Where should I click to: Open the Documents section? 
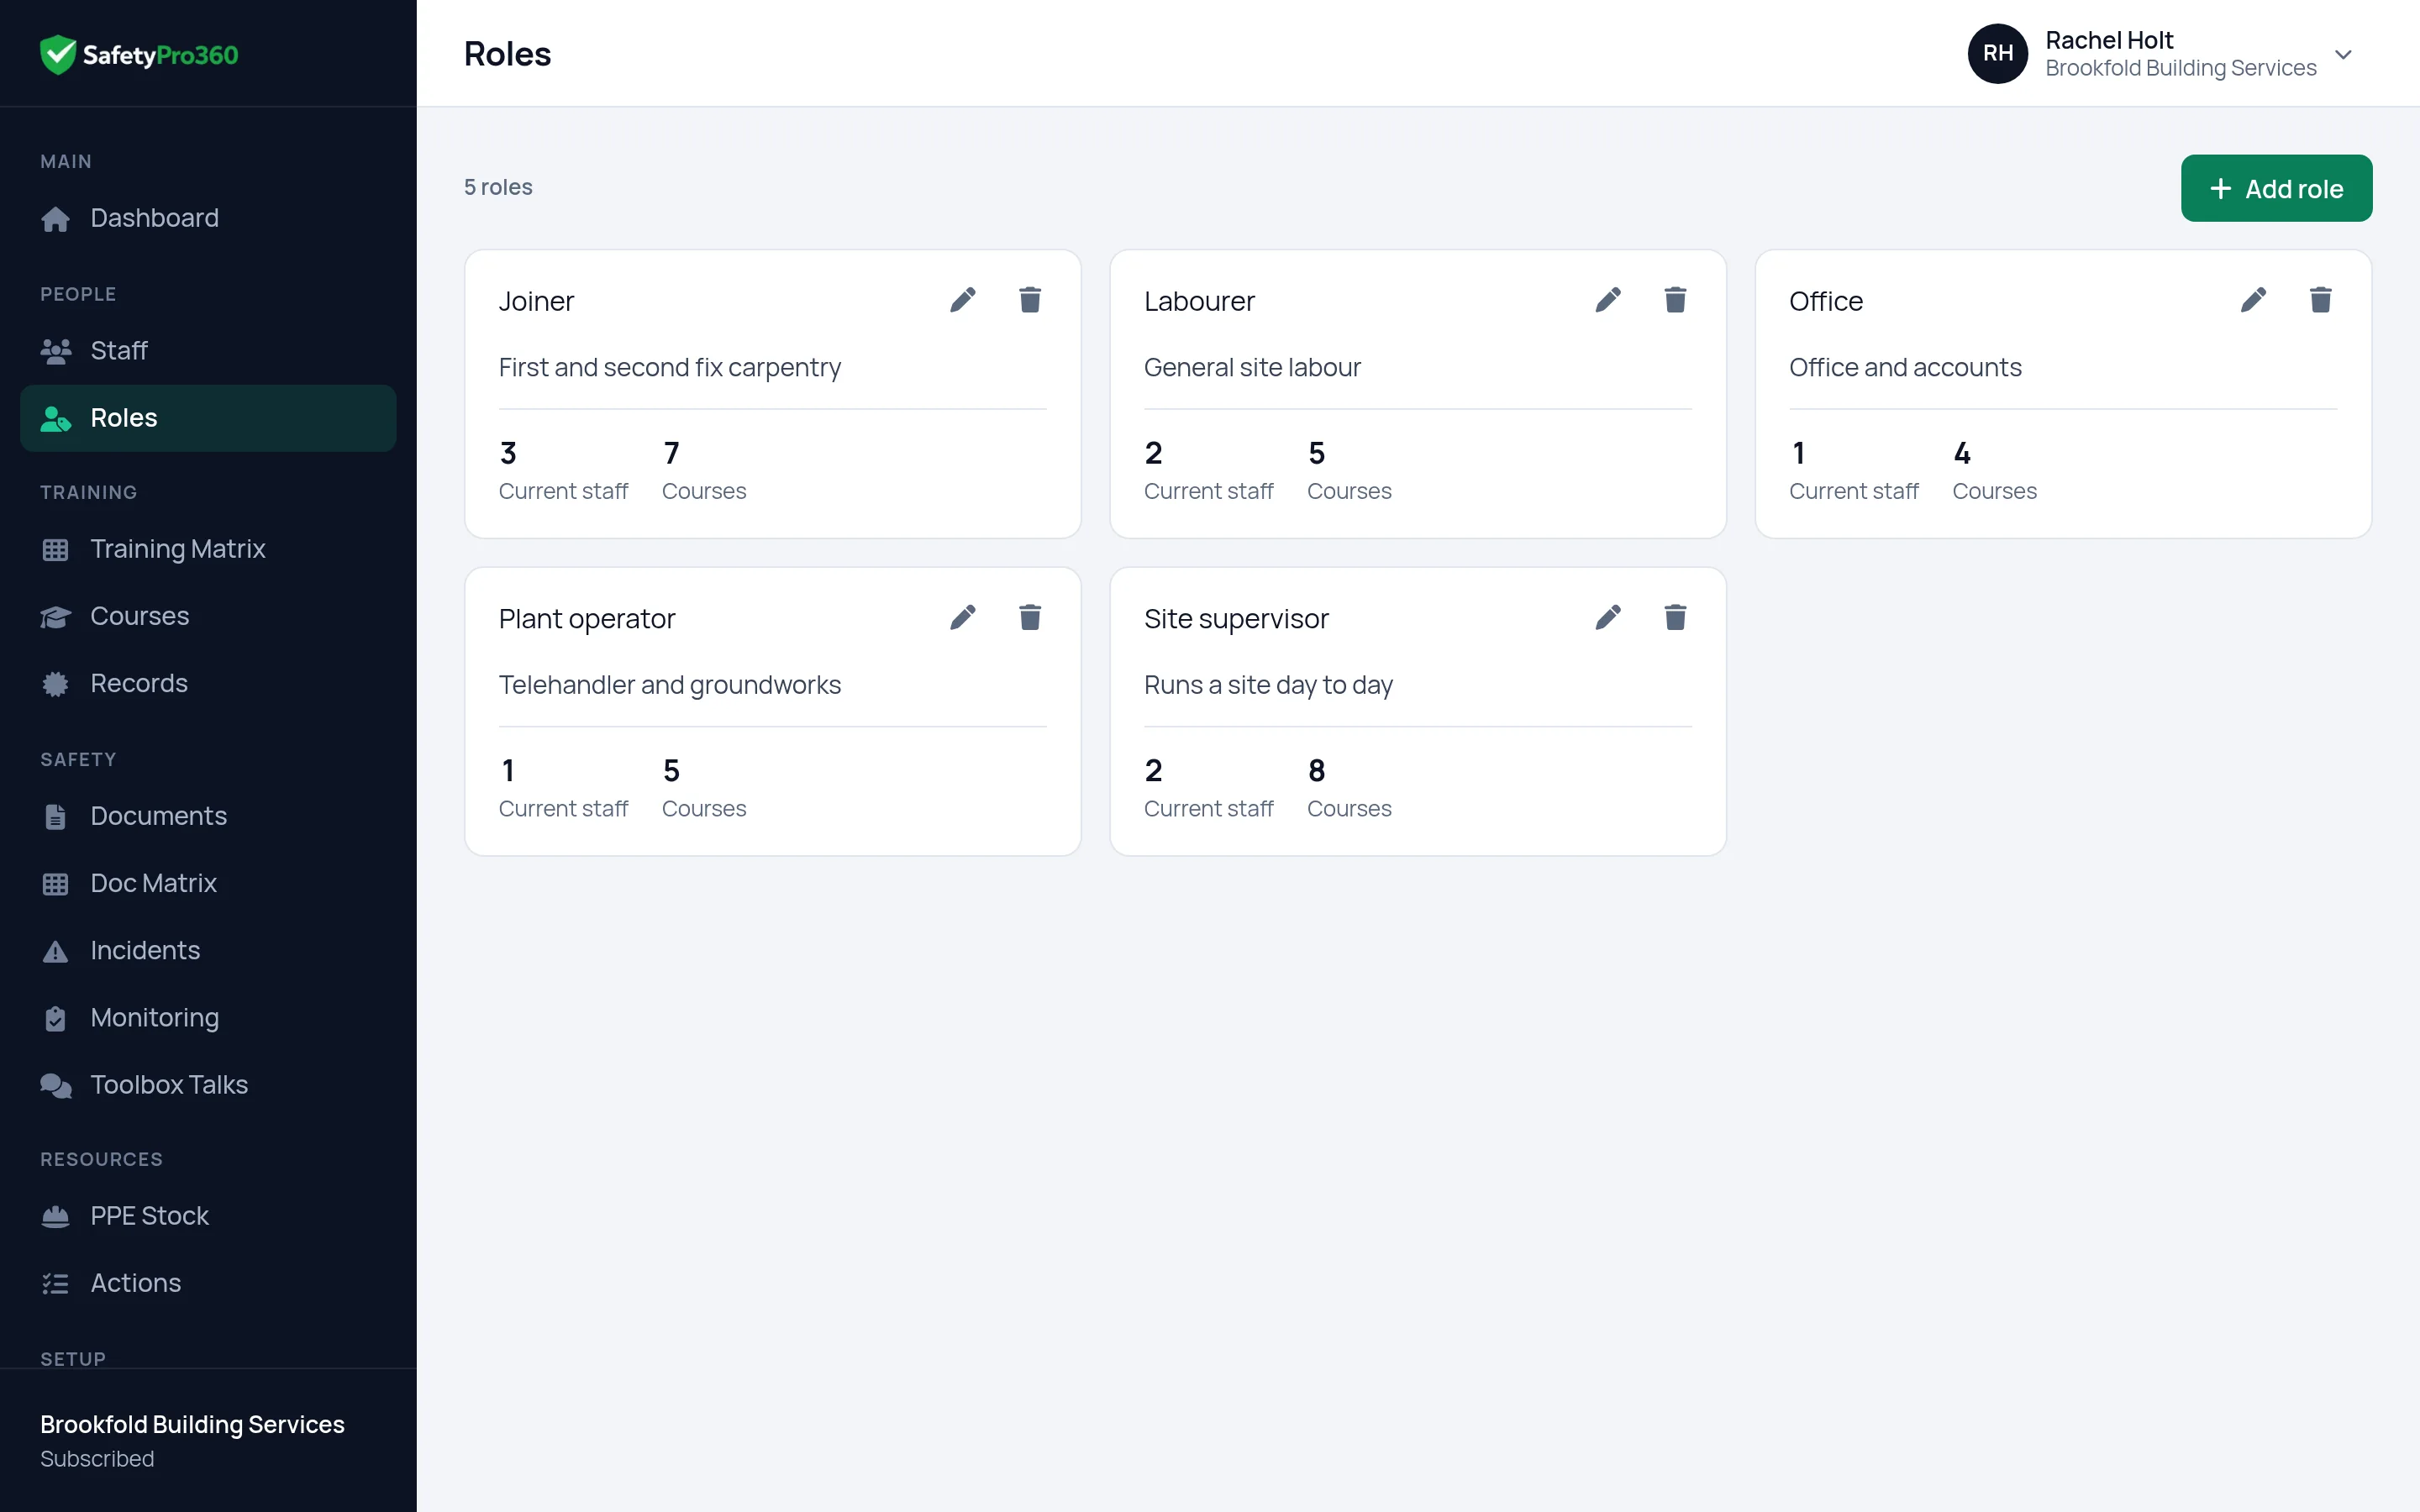point(208,816)
